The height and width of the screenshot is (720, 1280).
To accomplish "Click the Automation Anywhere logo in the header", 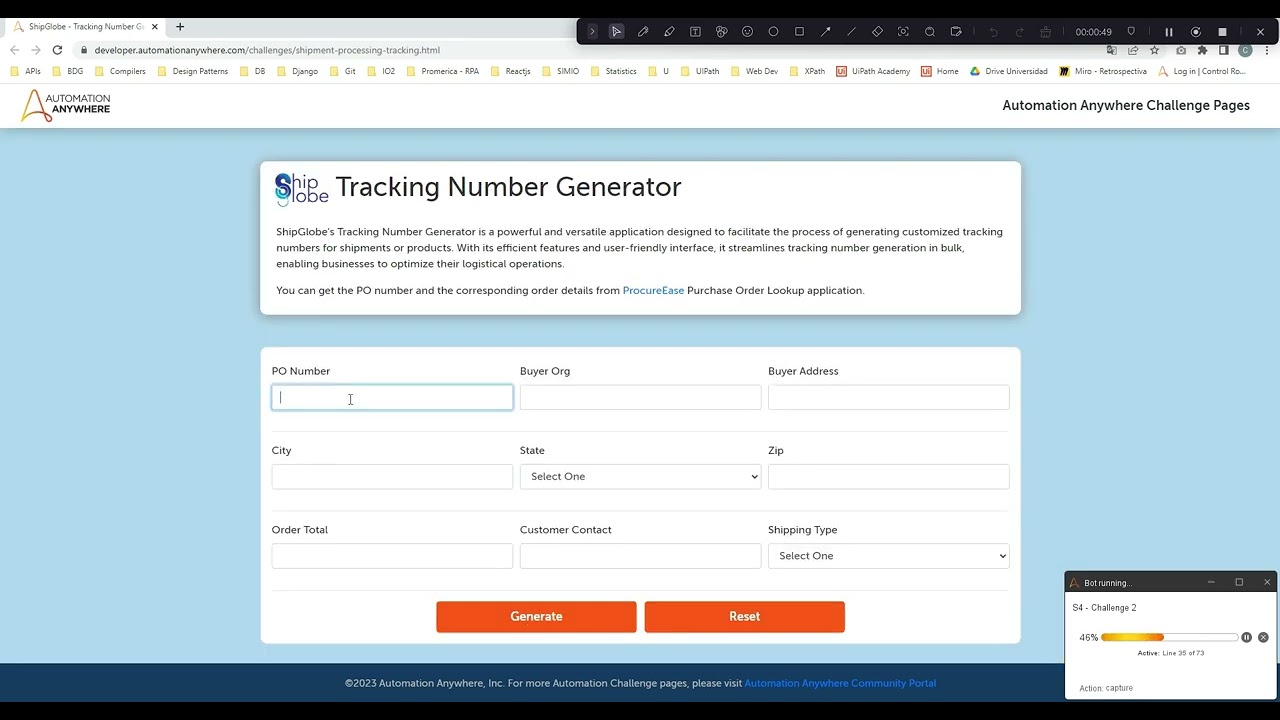I will (x=66, y=105).
